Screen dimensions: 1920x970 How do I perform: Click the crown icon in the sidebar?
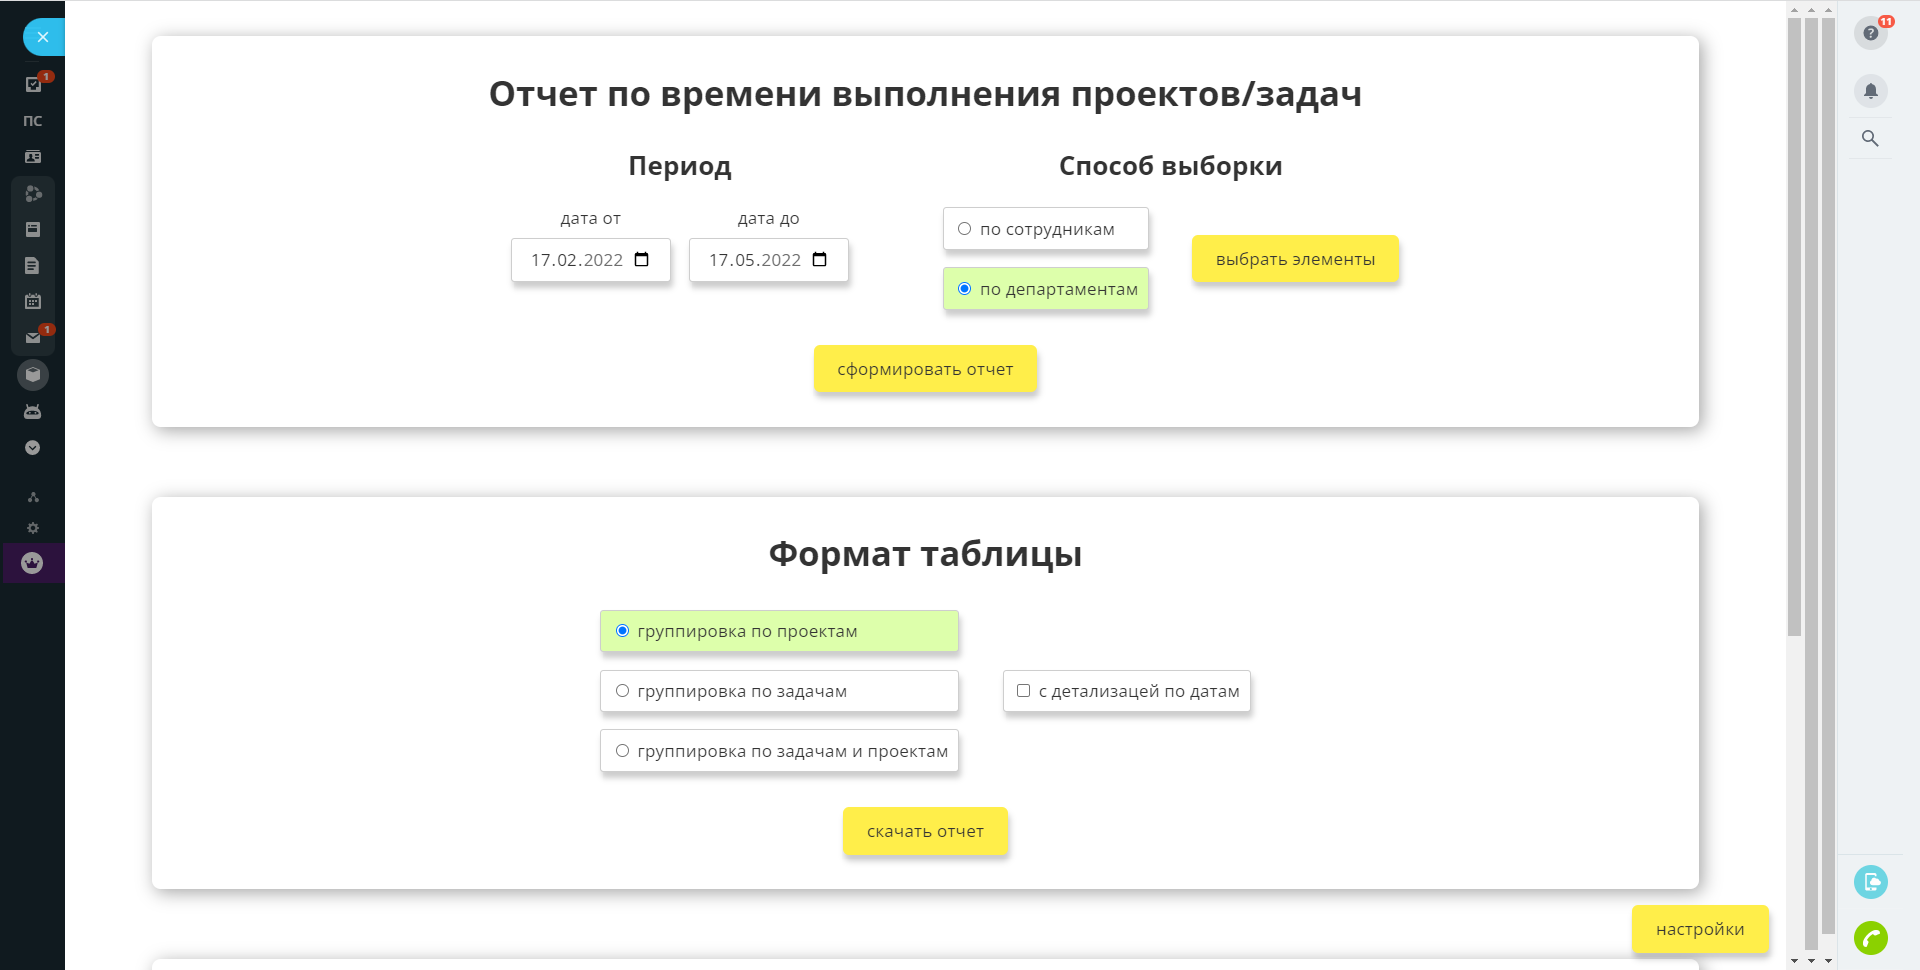tap(33, 563)
